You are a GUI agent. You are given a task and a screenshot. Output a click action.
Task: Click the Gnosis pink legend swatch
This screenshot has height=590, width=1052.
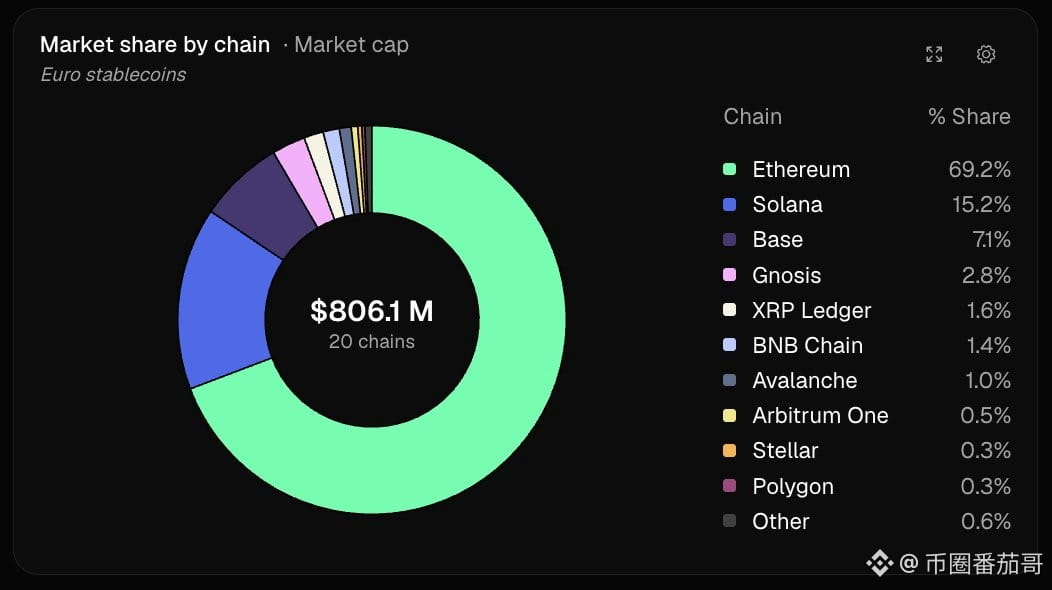[729, 275]
